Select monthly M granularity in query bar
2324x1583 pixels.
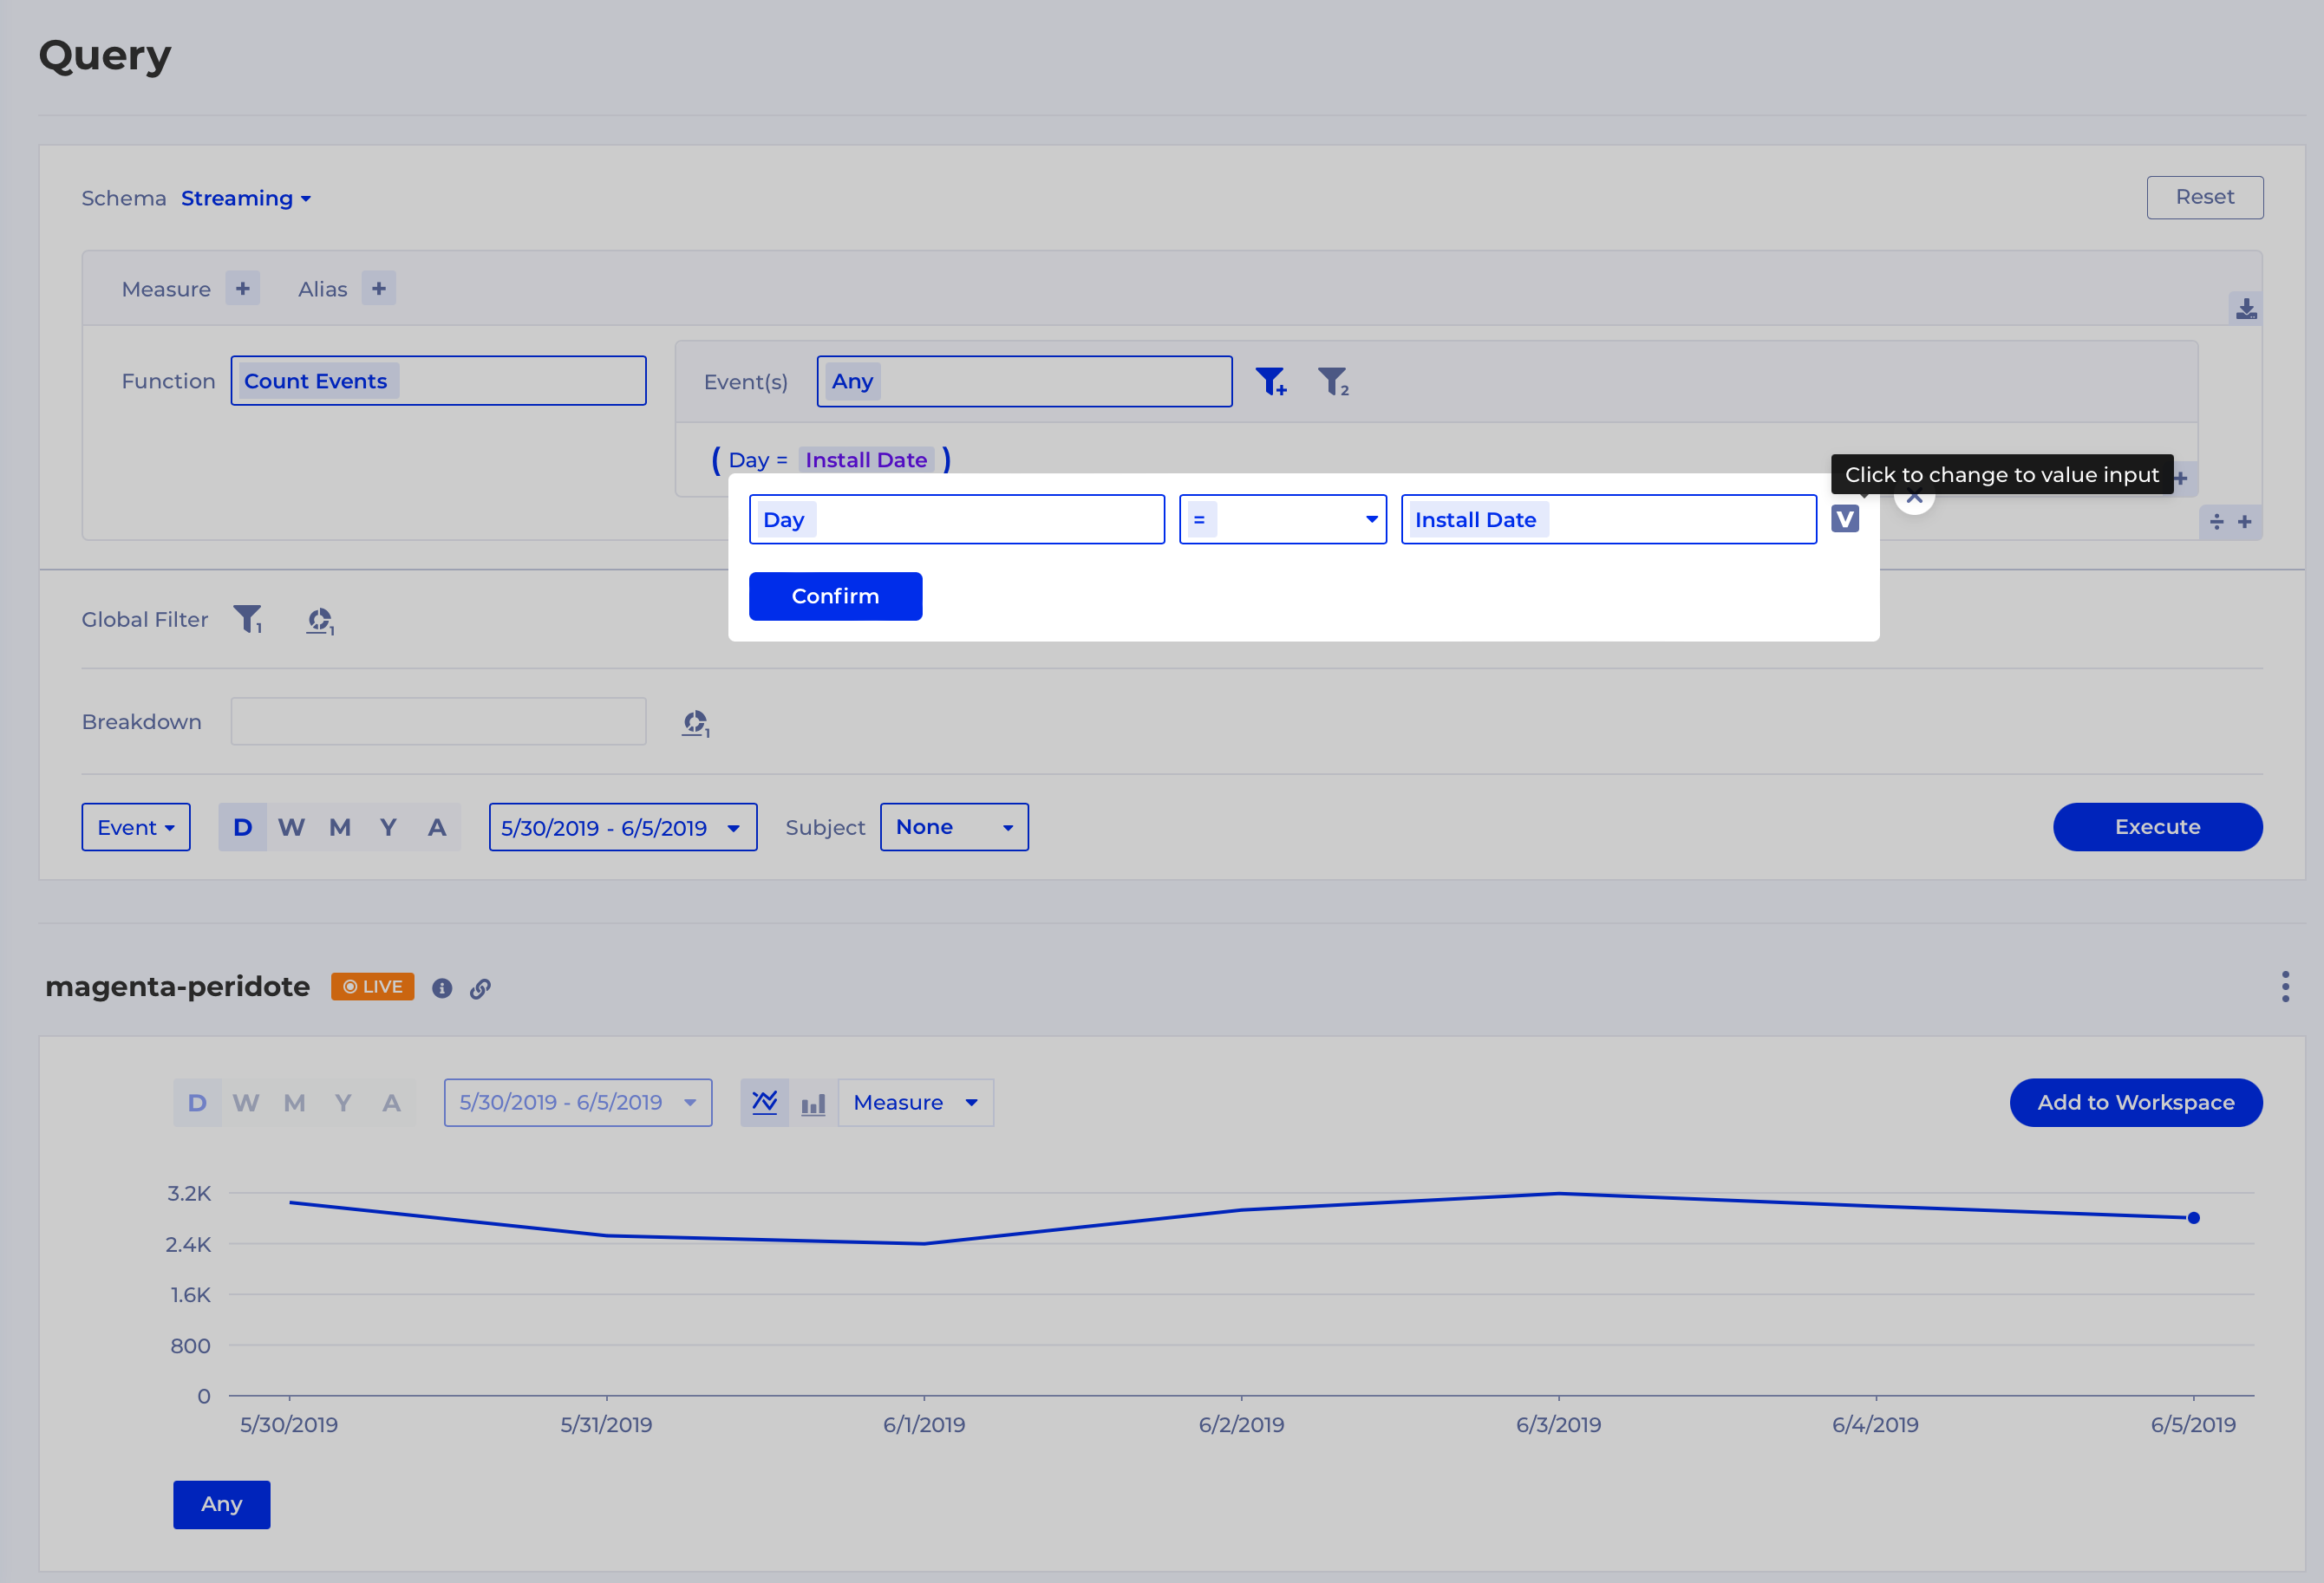(x=340, y=827)
